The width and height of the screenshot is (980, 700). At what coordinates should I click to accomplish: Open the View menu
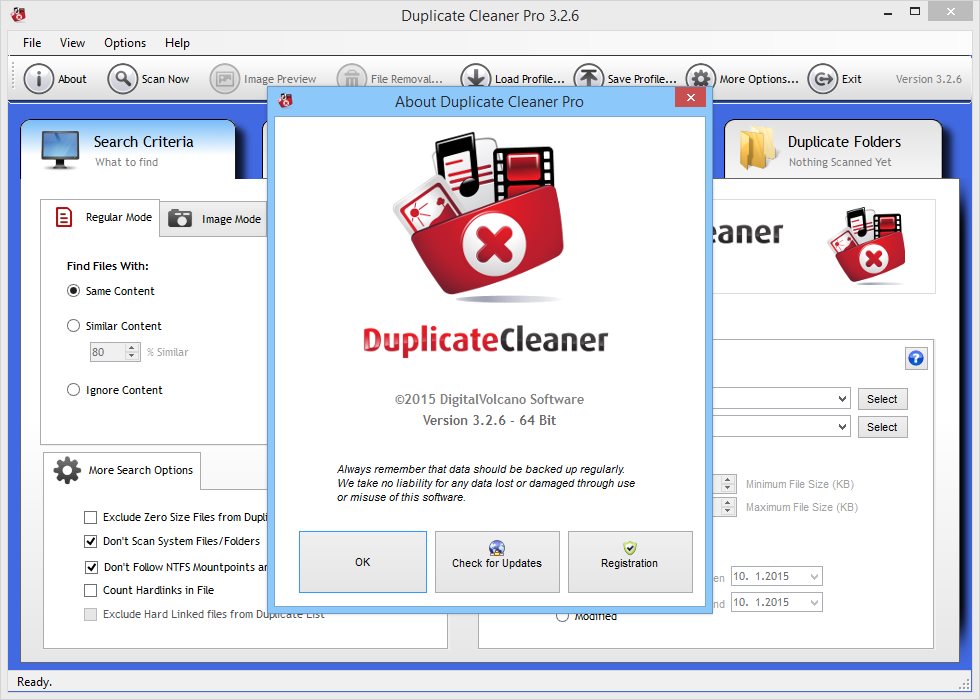[72, 42]
